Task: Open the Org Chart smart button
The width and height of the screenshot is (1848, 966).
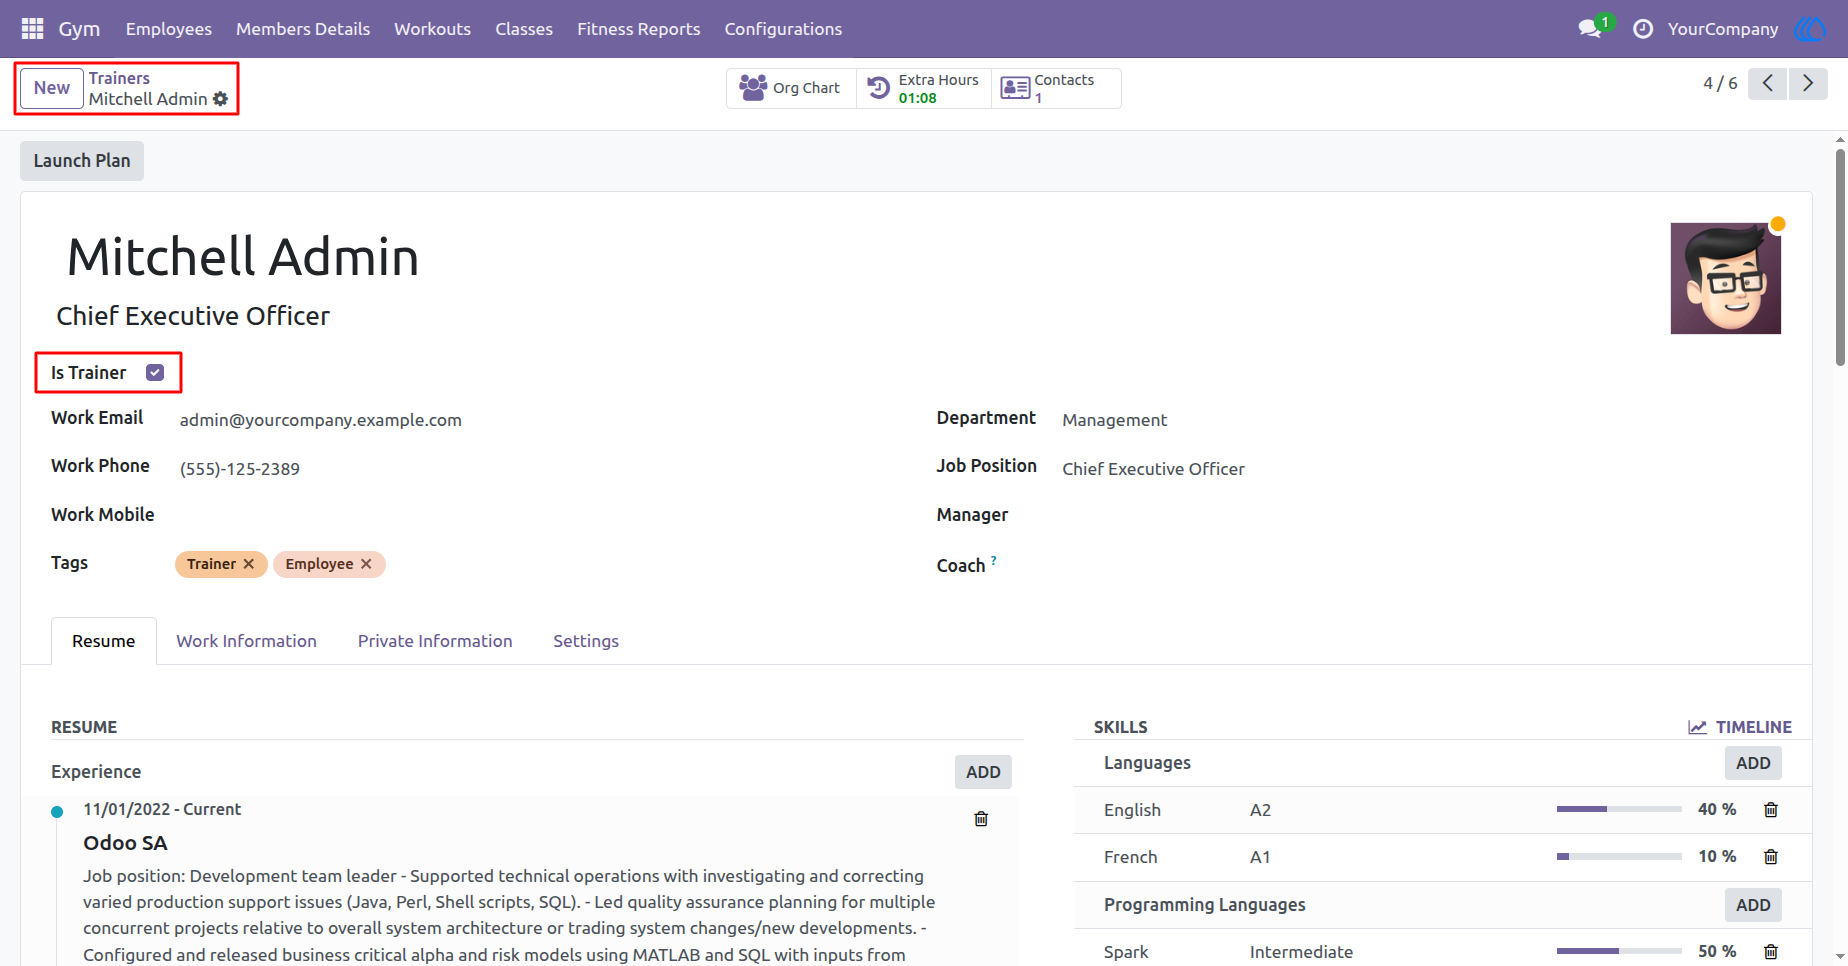Action: click(791, 88)
